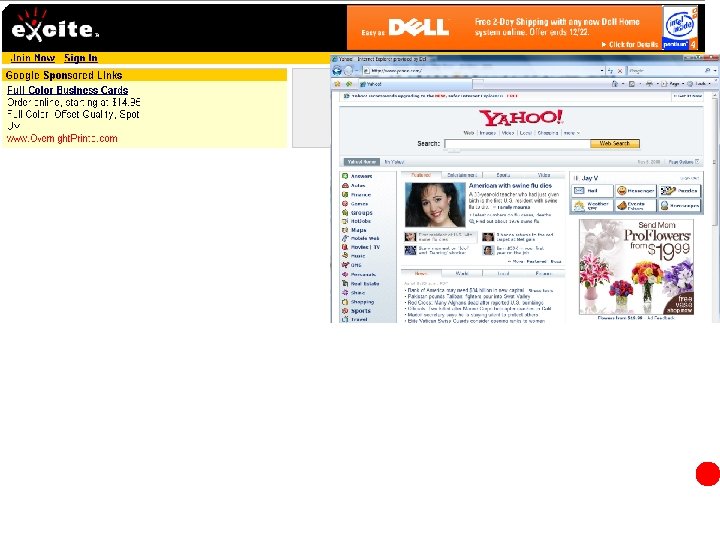Open the Page menu in IE
This screenshot has height=540, width=720.
click(x=671, y=84)
